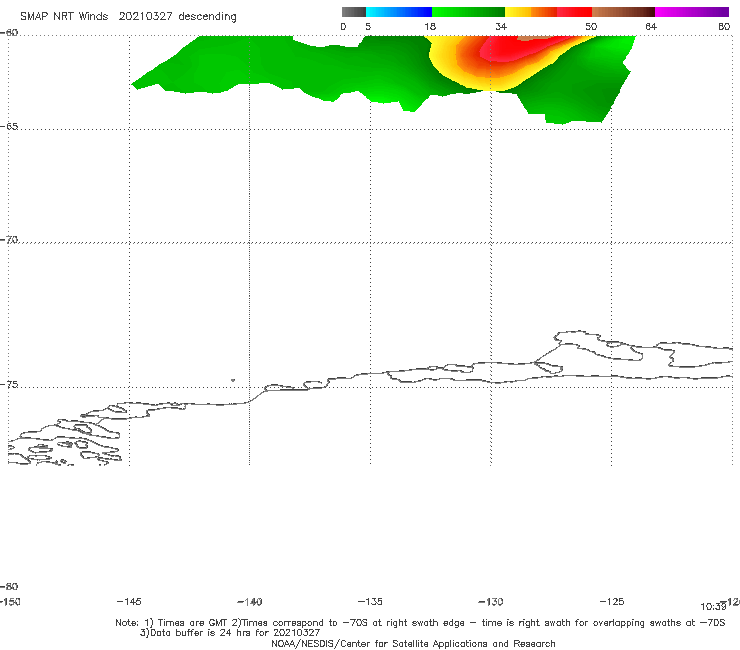Click the longitude label '-135'
Screen dimensions: 740x650
(x=370, y=602)
